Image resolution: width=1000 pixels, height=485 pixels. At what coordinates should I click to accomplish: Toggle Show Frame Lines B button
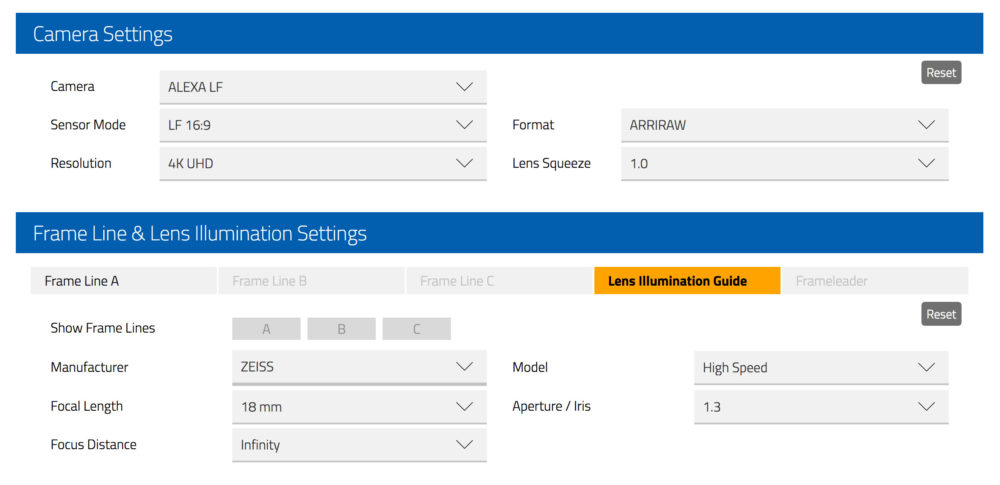click(341, 329)
